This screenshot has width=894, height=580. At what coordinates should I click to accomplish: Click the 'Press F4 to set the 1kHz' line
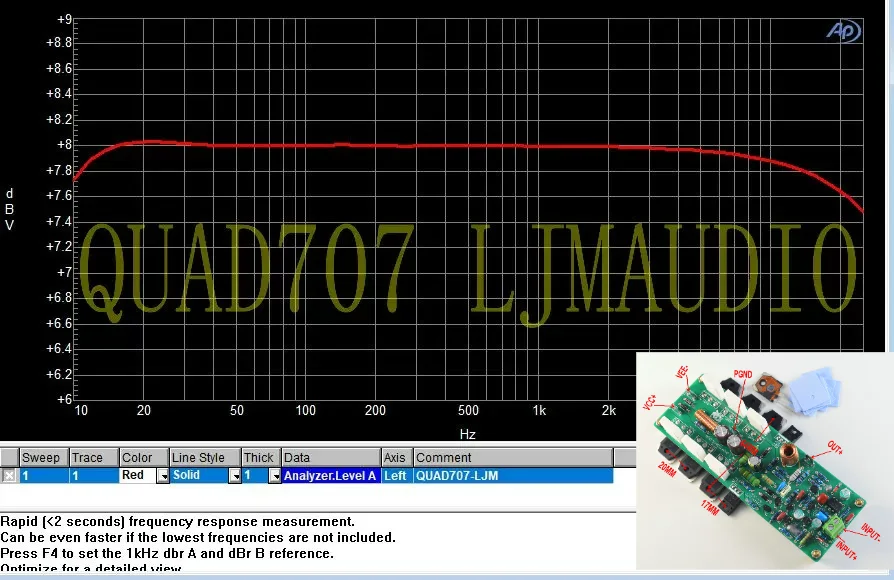pos(167,553)
